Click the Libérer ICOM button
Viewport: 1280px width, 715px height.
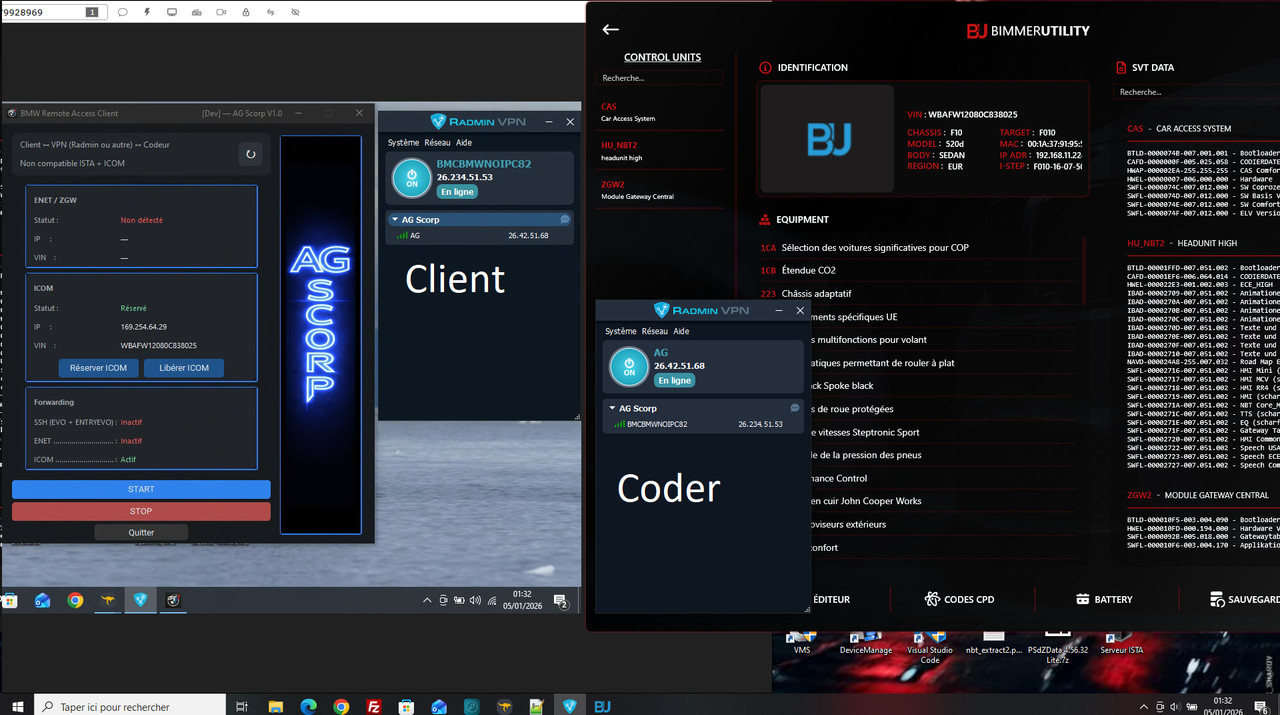pyautogui.click(x=184, y=368)
